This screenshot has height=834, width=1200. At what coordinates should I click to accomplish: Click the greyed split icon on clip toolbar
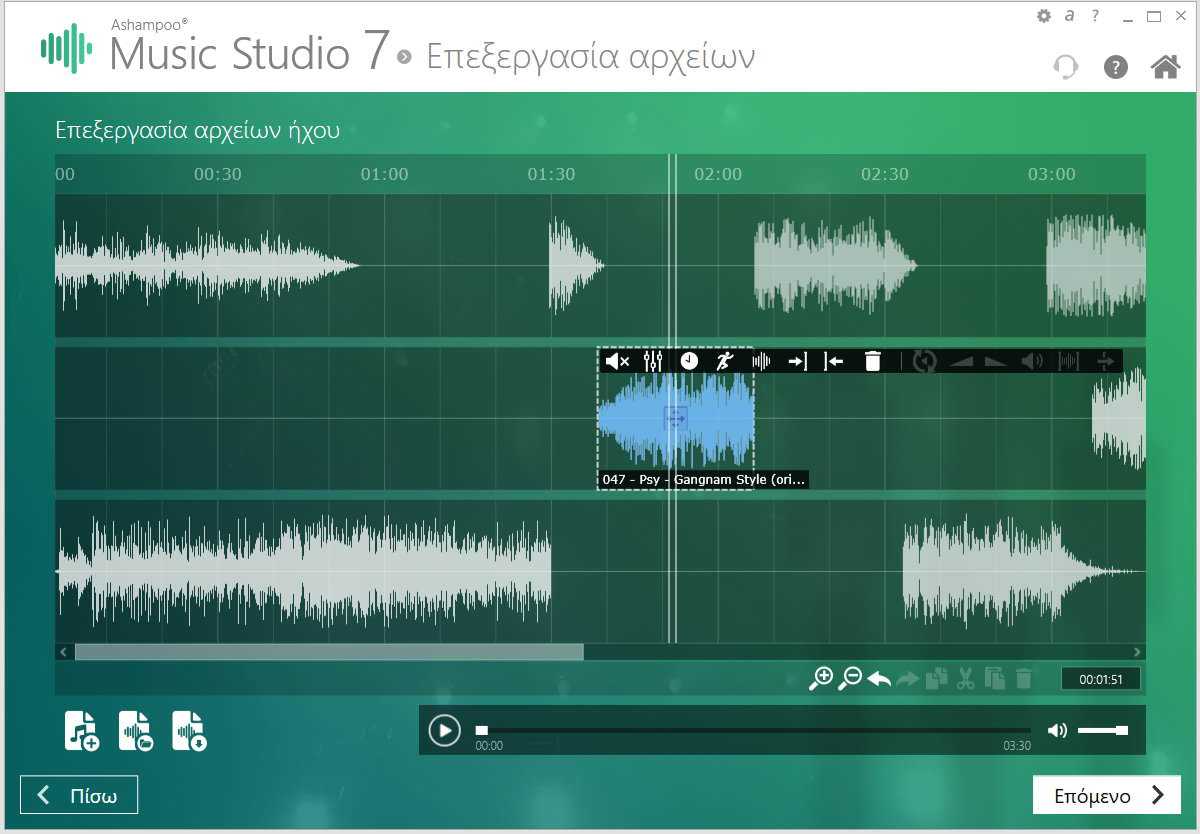point(1105,361)
